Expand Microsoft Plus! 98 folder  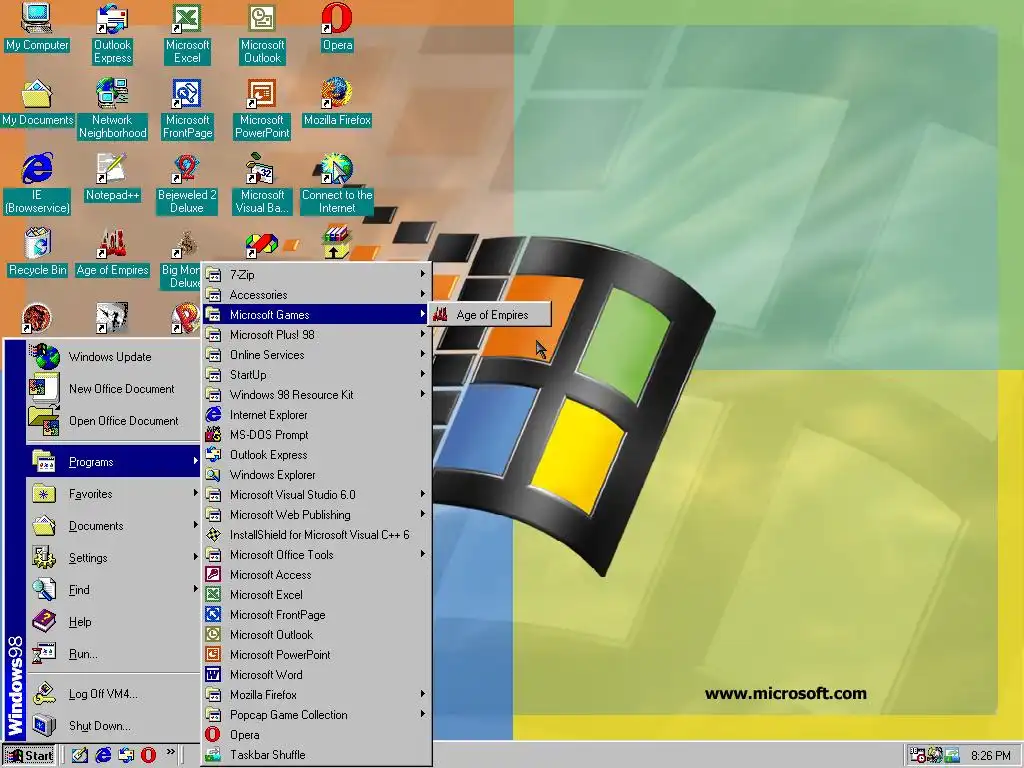click(x=317, y=335)
